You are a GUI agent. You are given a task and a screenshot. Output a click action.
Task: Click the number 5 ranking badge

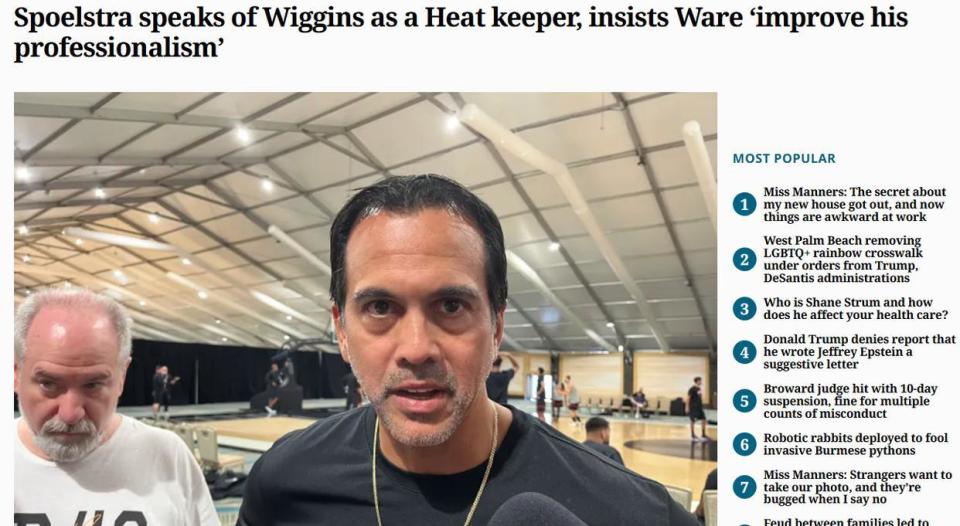click(744, 401)
